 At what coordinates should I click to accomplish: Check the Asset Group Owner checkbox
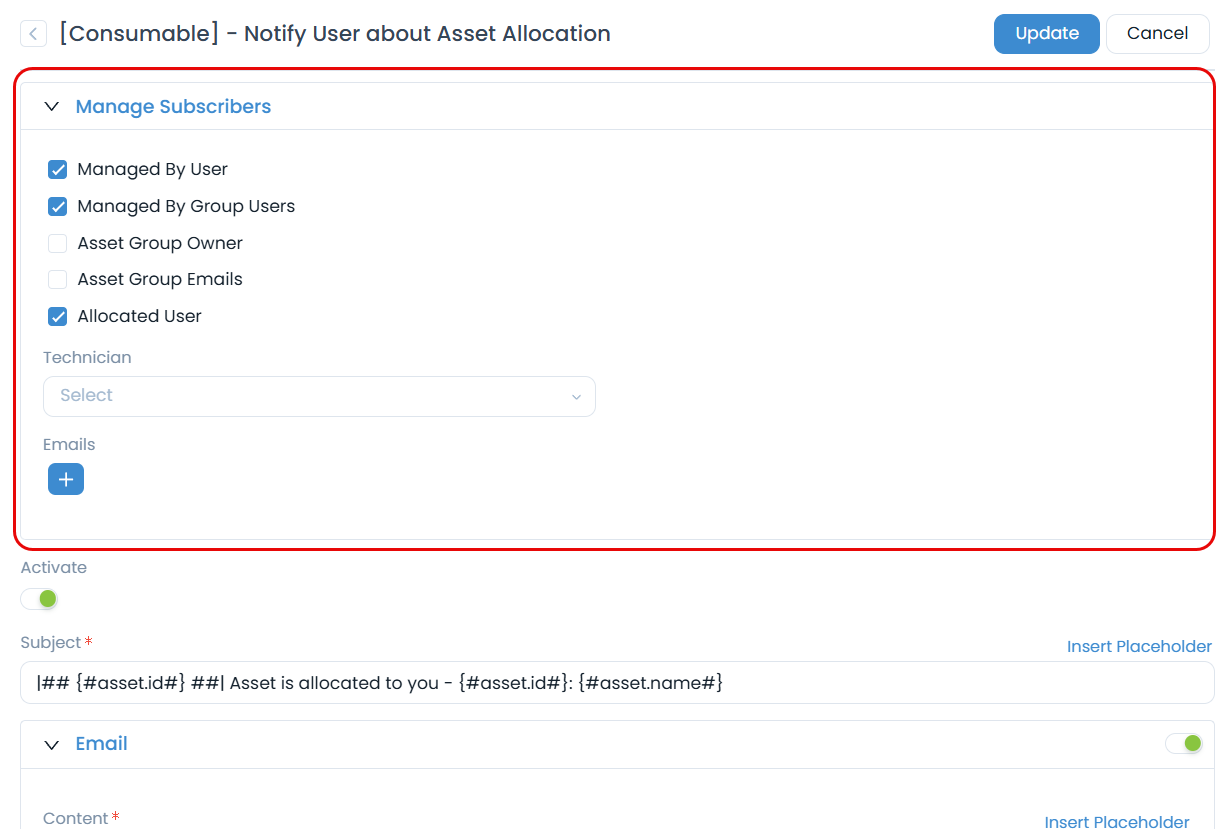tap(58, 243)
